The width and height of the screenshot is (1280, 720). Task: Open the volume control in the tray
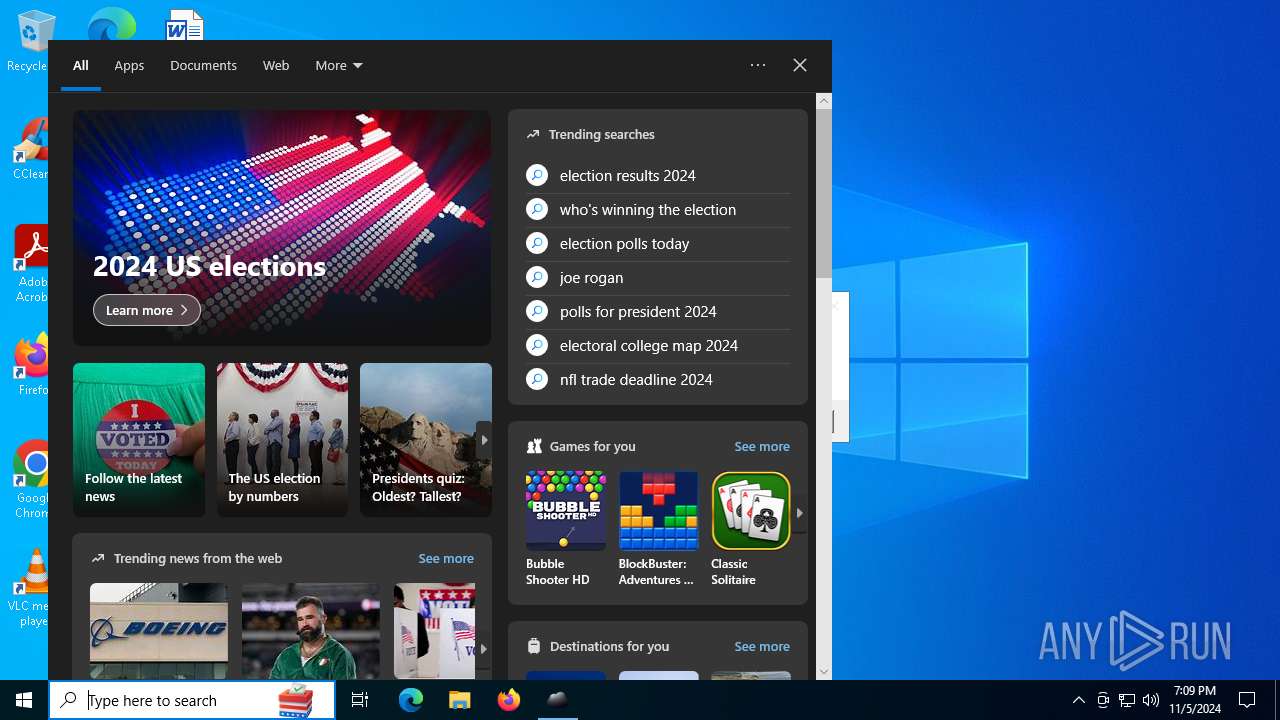point(1151,700)
